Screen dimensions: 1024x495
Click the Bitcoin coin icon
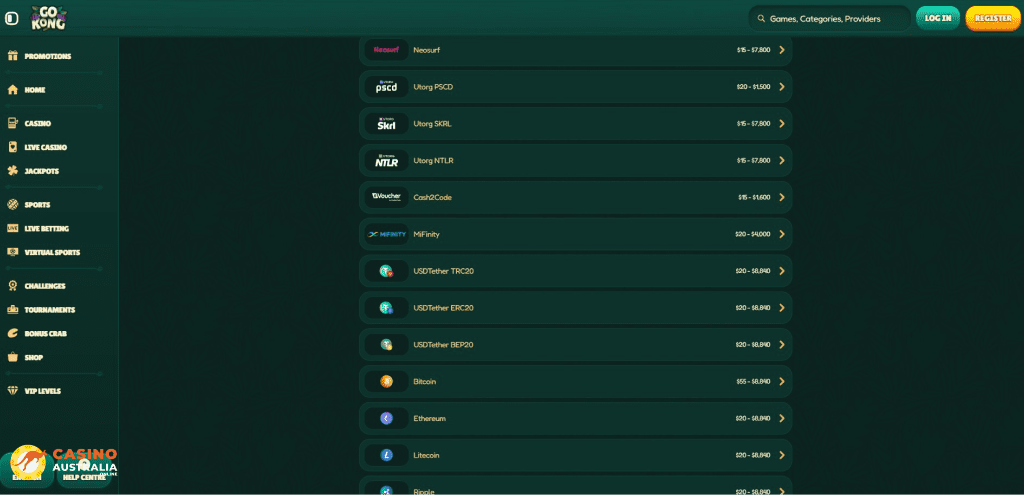click(x=386, y=381)
